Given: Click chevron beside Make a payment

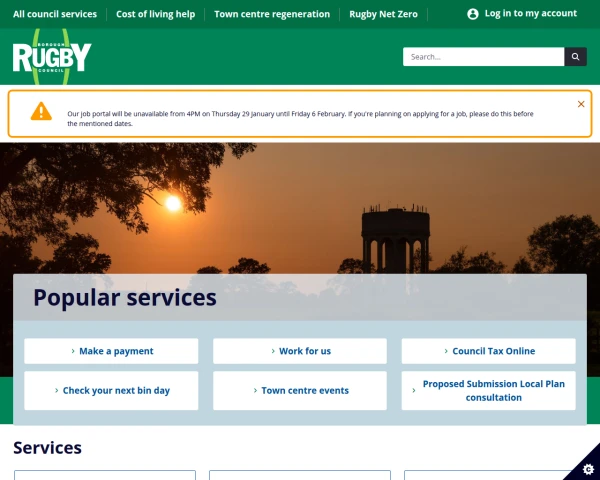Looking at the screenshot, I should [x=73, y=351].
